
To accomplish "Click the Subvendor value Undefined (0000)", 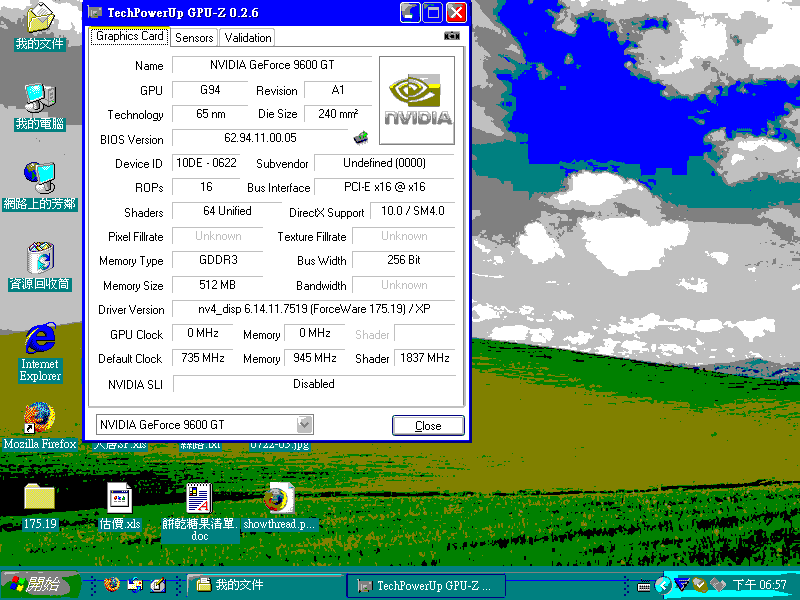I will tap(384, 163).
